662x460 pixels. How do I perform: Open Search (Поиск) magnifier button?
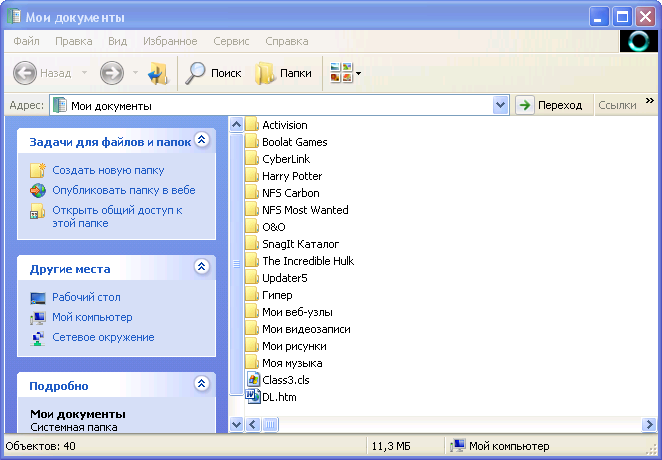point(213,73)
